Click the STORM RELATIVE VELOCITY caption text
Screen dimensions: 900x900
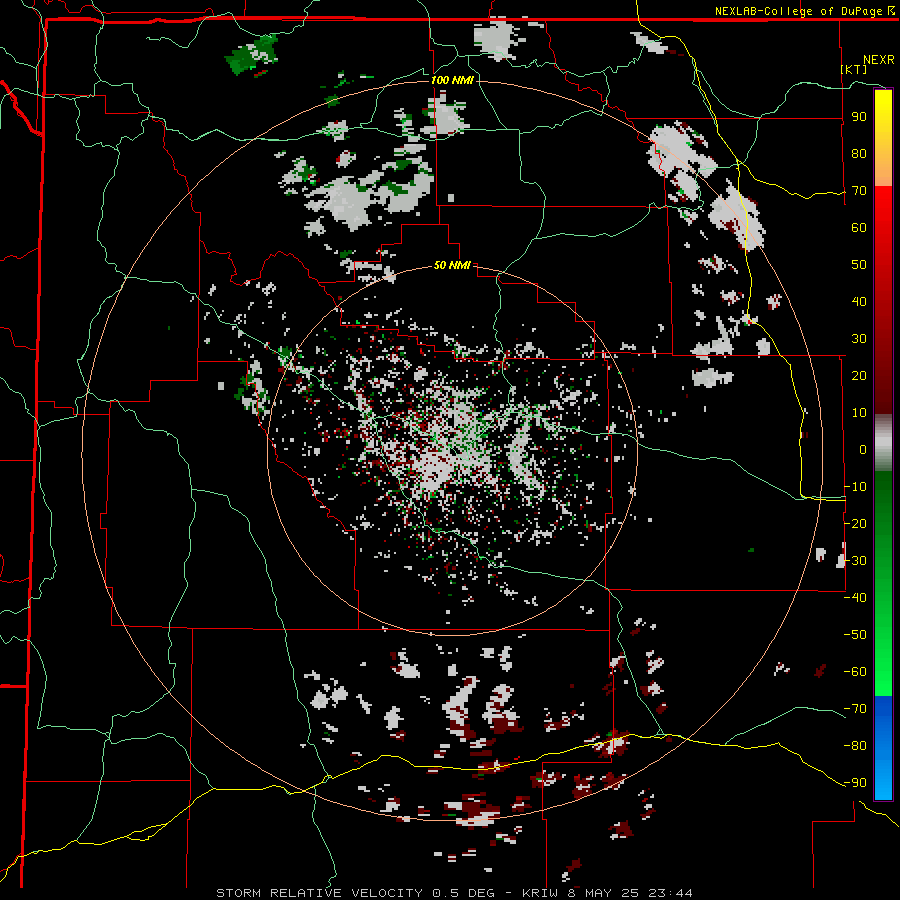[x=319, y=893]
